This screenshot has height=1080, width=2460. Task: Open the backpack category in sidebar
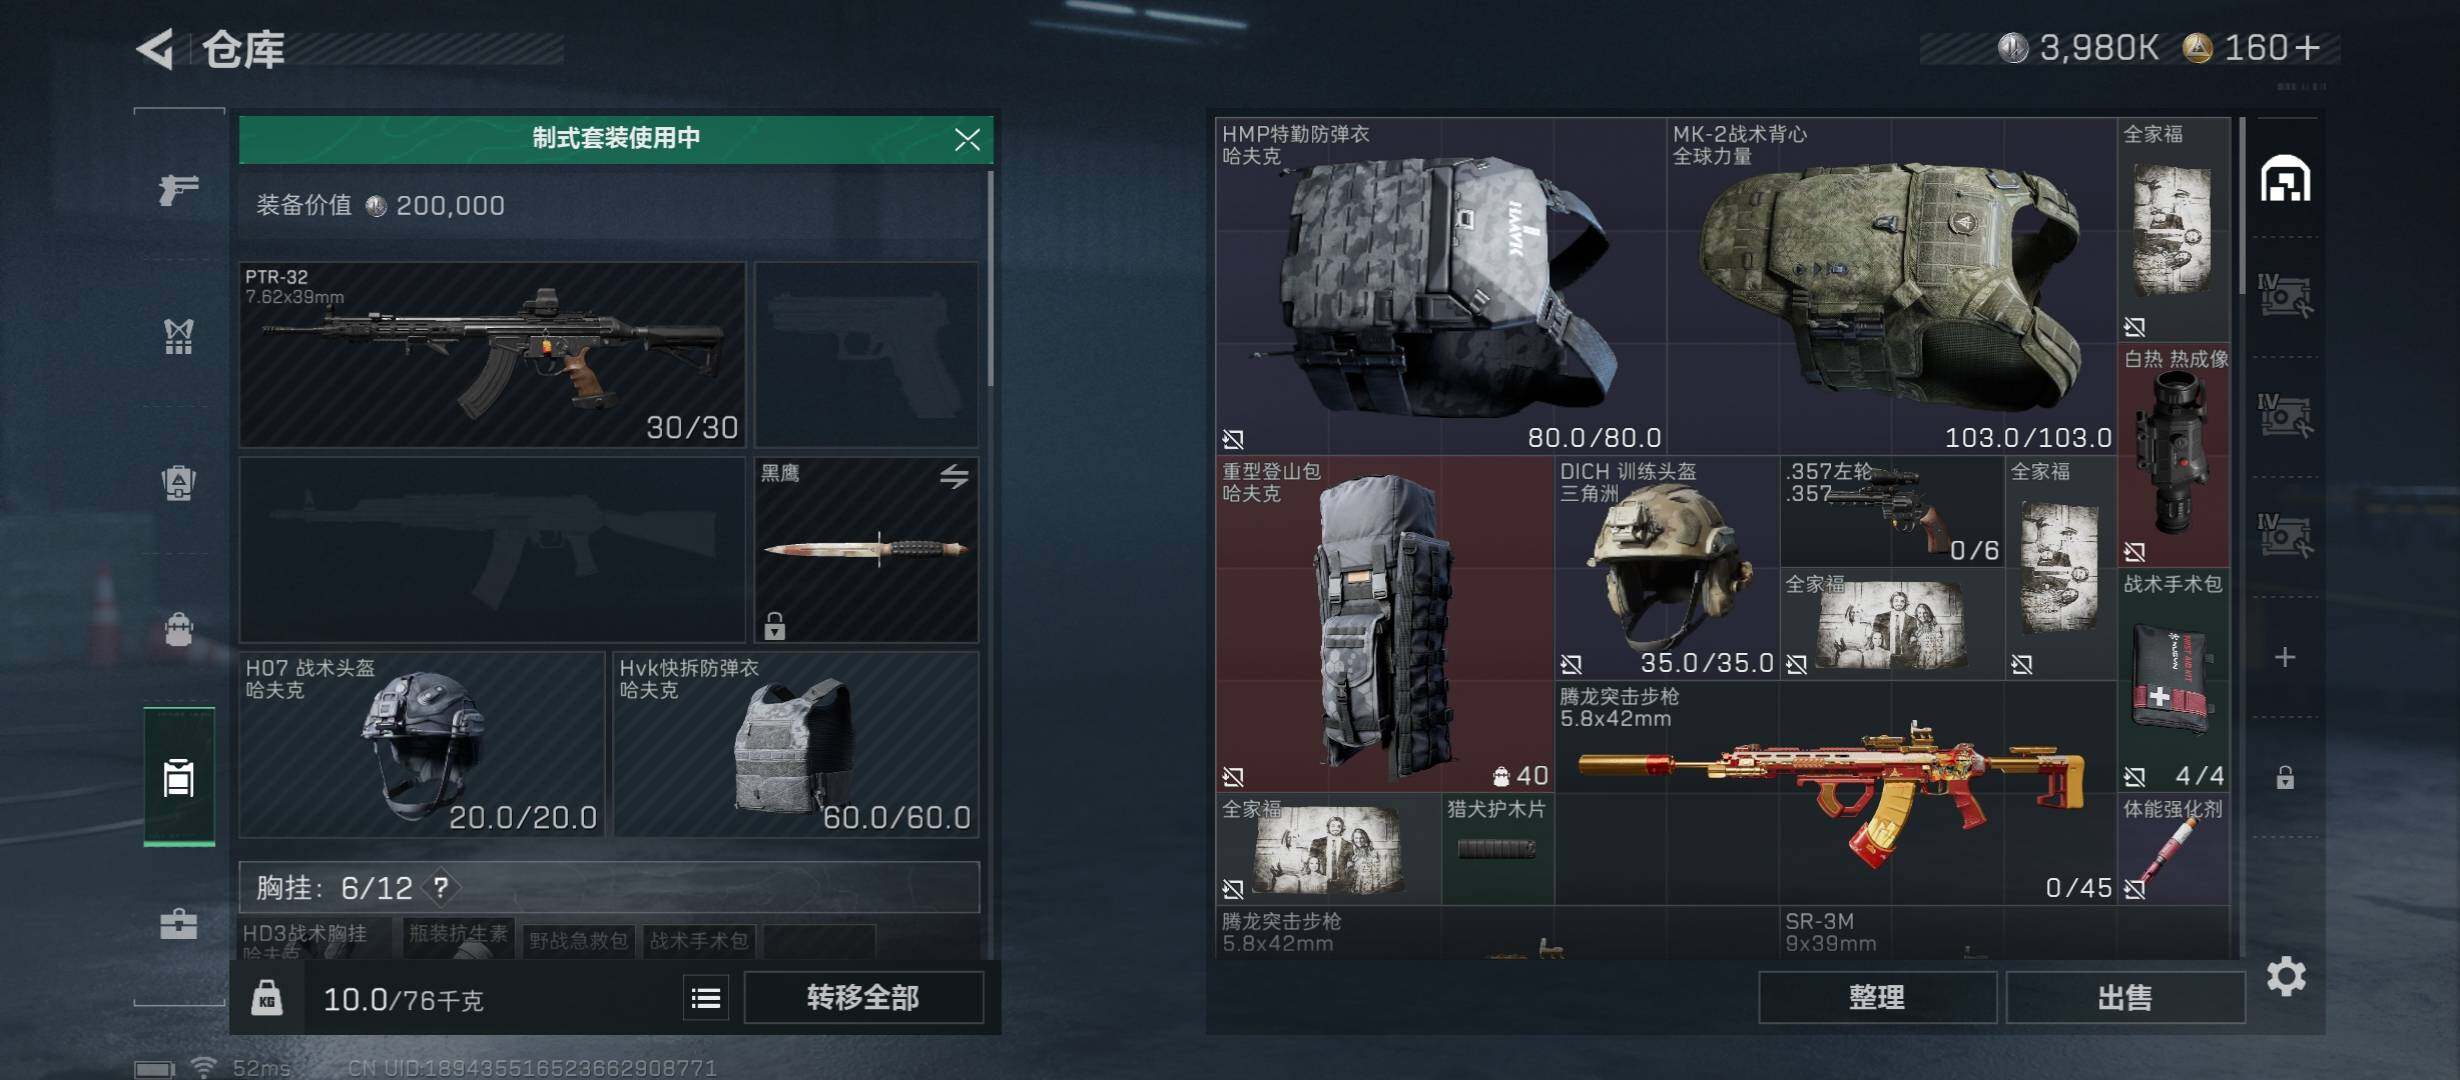pyautogui.click(x=179, y=482)
